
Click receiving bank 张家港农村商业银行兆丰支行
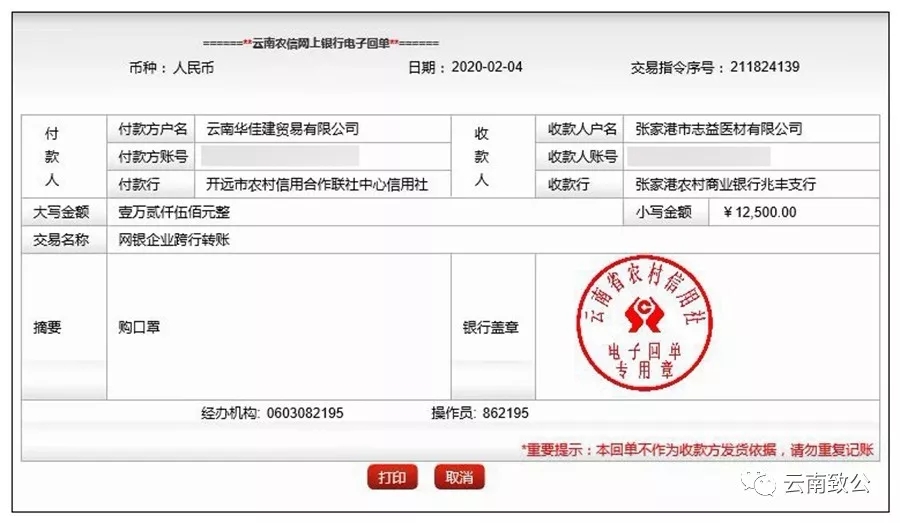coord(725,184)
